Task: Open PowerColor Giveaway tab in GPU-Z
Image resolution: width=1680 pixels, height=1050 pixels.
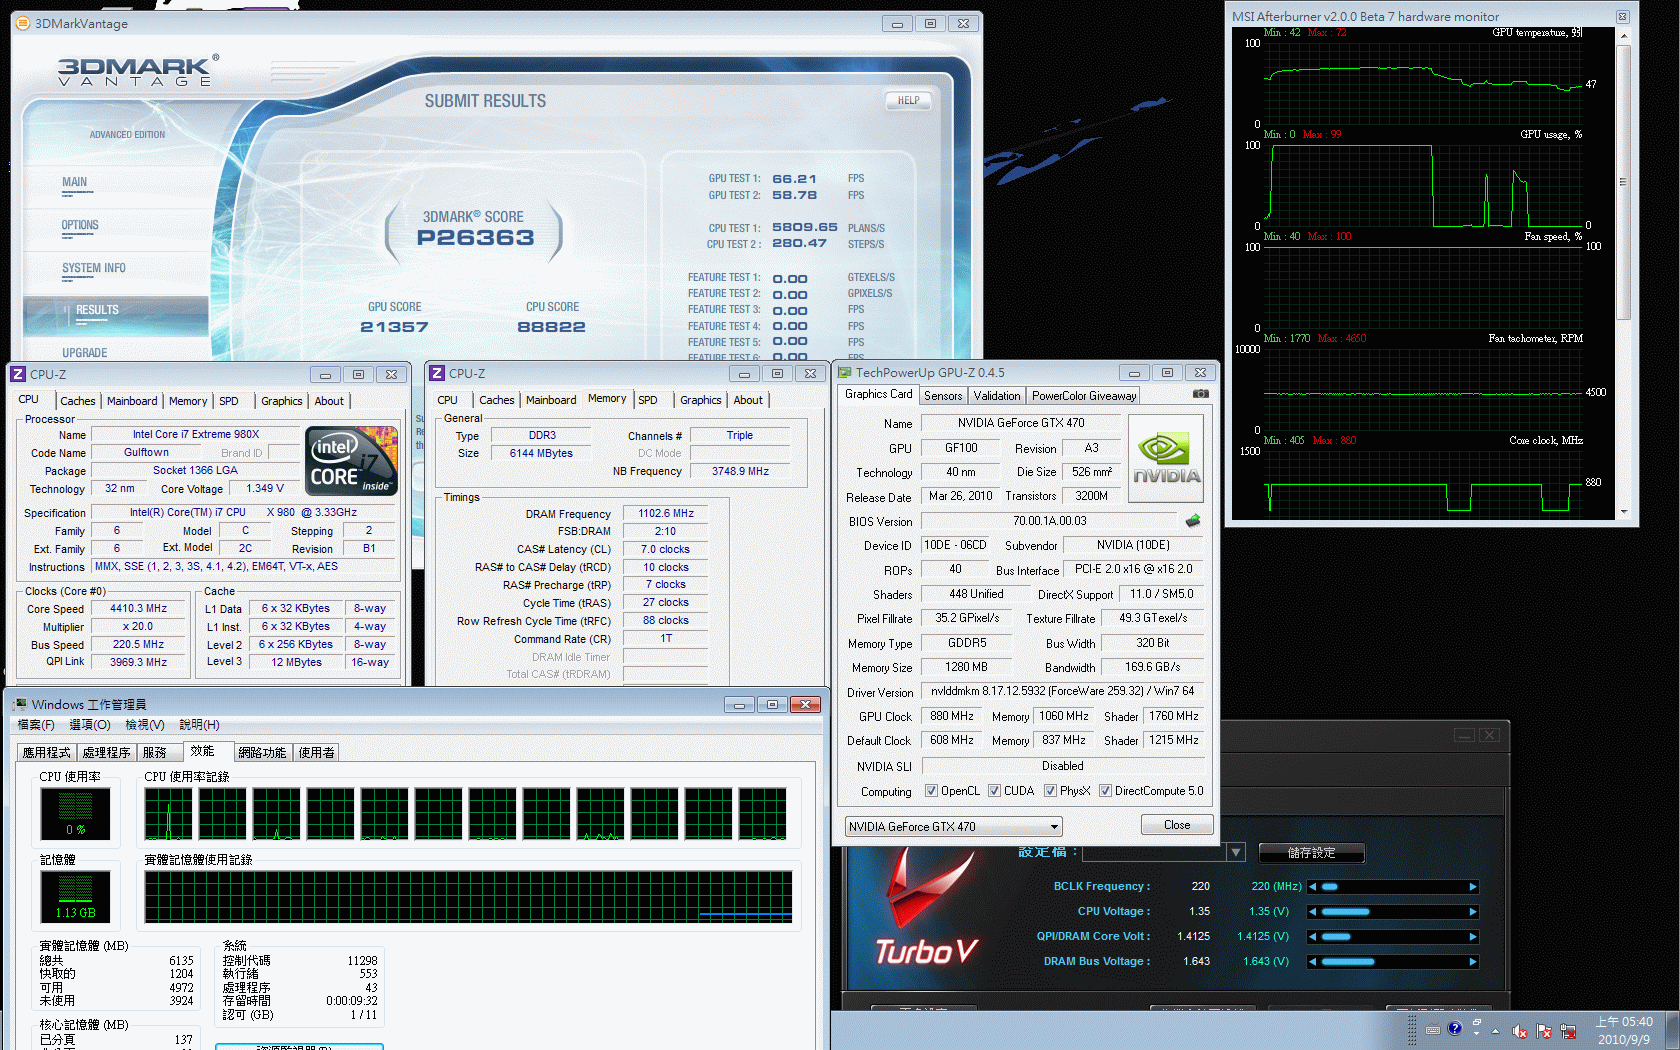Action: pyautogui.click(x=1084, y=396)
